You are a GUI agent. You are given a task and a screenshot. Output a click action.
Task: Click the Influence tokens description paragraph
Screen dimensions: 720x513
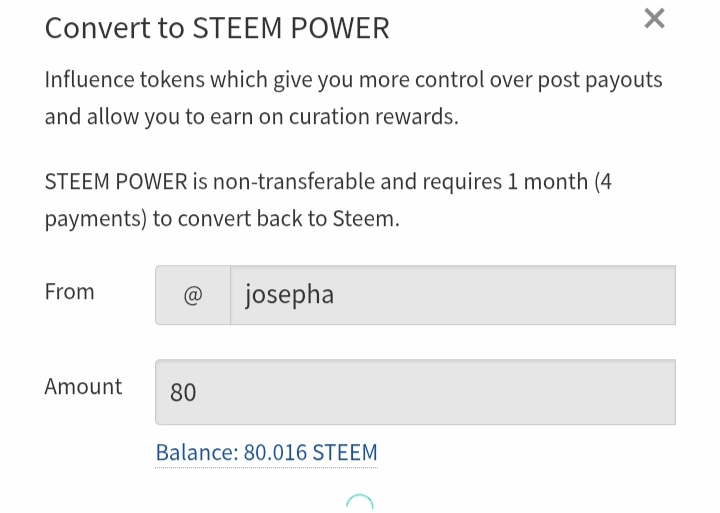point(354,98)
